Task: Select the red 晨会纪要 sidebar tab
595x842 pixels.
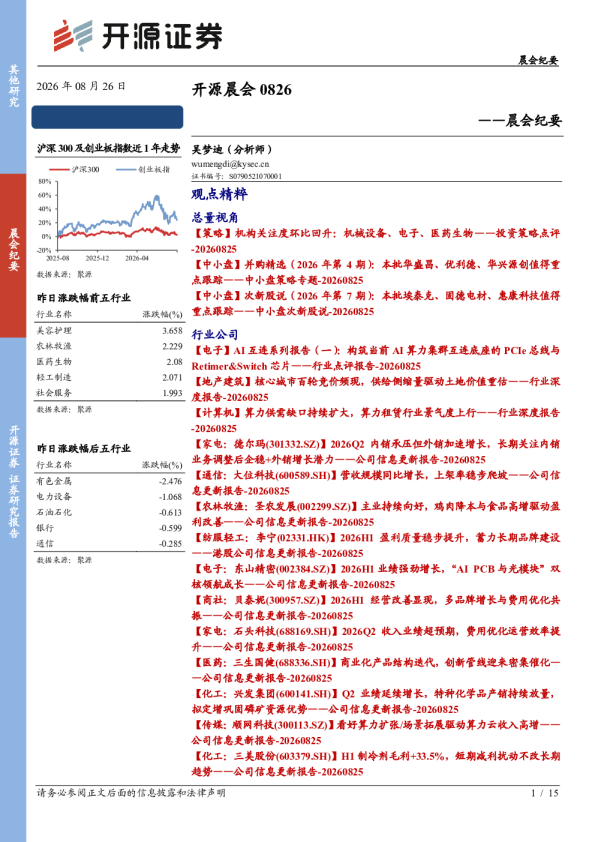Action: [x=13, y=256]
